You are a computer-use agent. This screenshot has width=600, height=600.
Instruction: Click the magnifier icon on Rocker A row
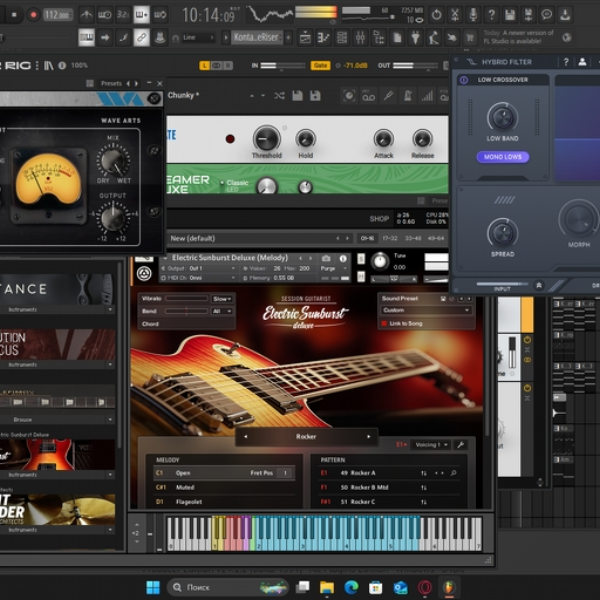[453, 473]
